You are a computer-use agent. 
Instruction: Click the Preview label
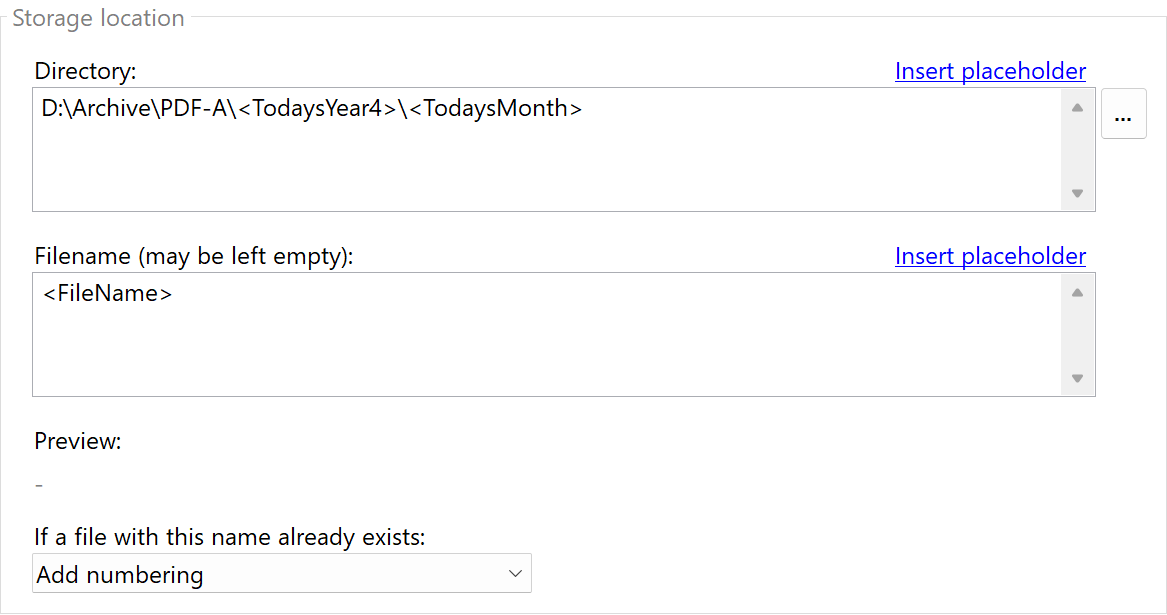coord(78,441)
